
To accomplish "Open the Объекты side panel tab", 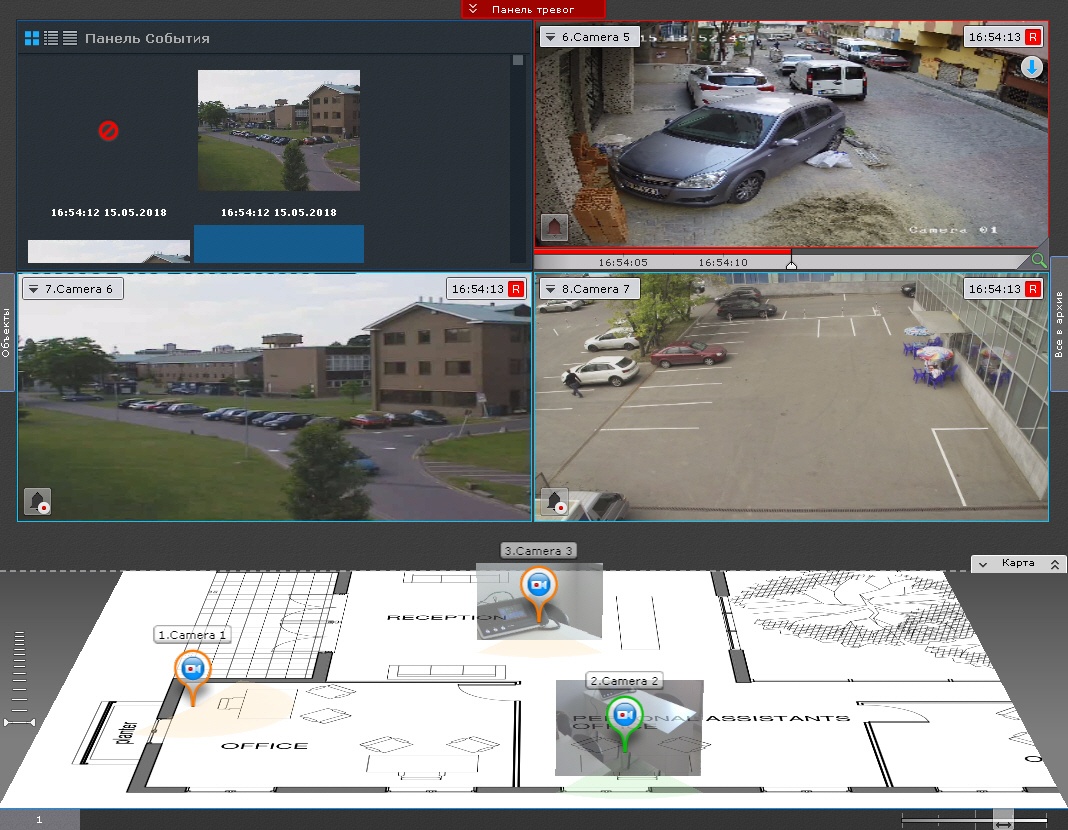I will click(7, 332).
